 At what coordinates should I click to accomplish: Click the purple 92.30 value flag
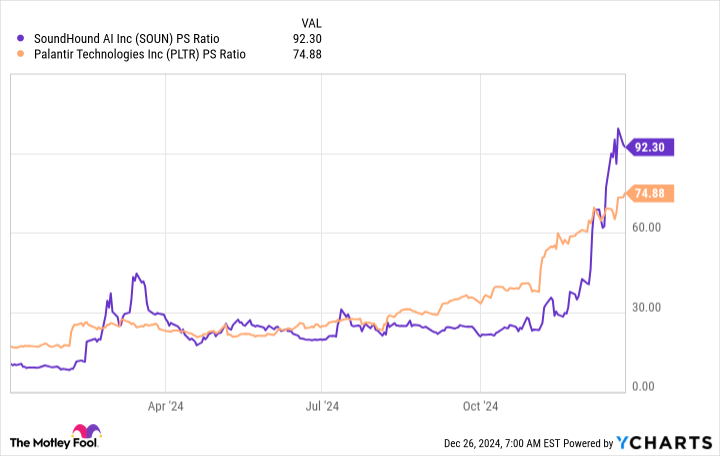coord(650,147)
